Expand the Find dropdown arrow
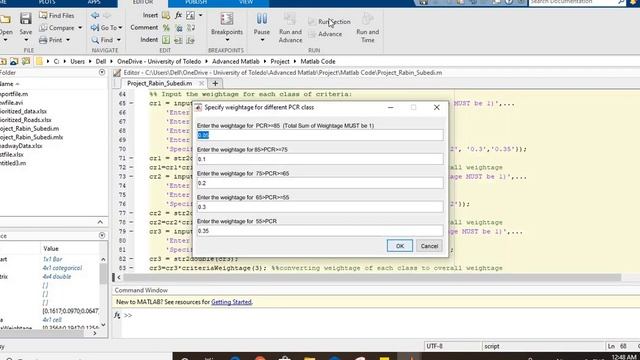640x360 pixels. (118, 40)
